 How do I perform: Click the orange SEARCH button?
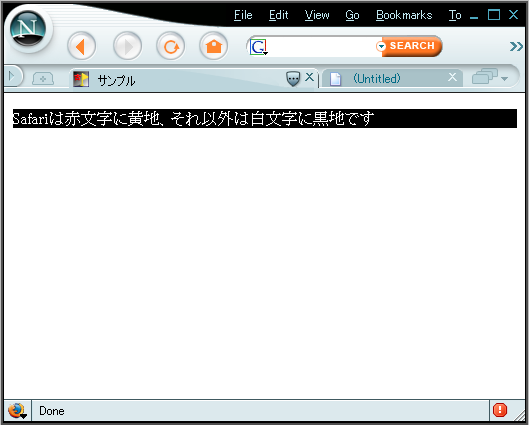pyautogui.click(x=411, y=46)
